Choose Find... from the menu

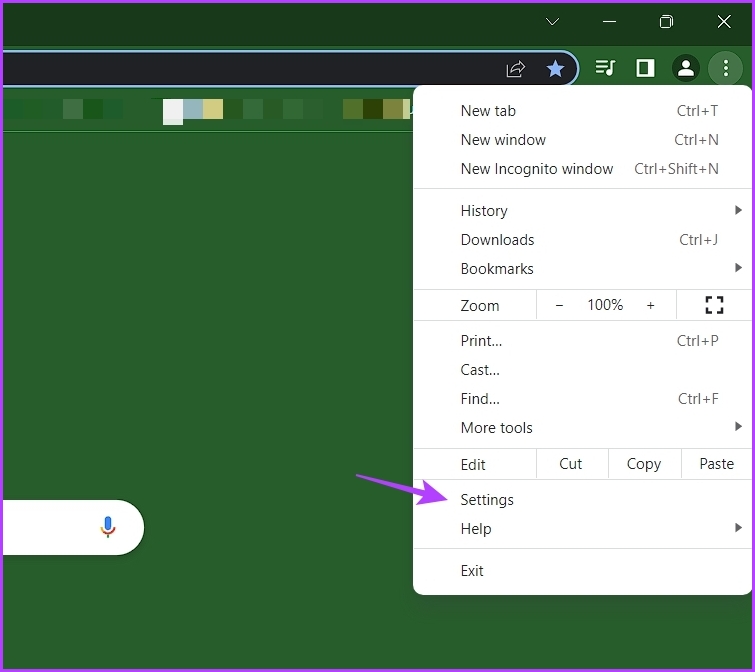pyautogui.click(x=582, y=398)
